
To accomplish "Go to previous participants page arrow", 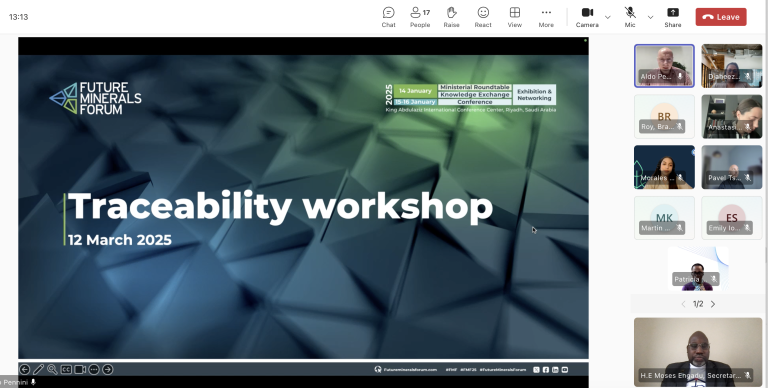I will click(683, 304).
